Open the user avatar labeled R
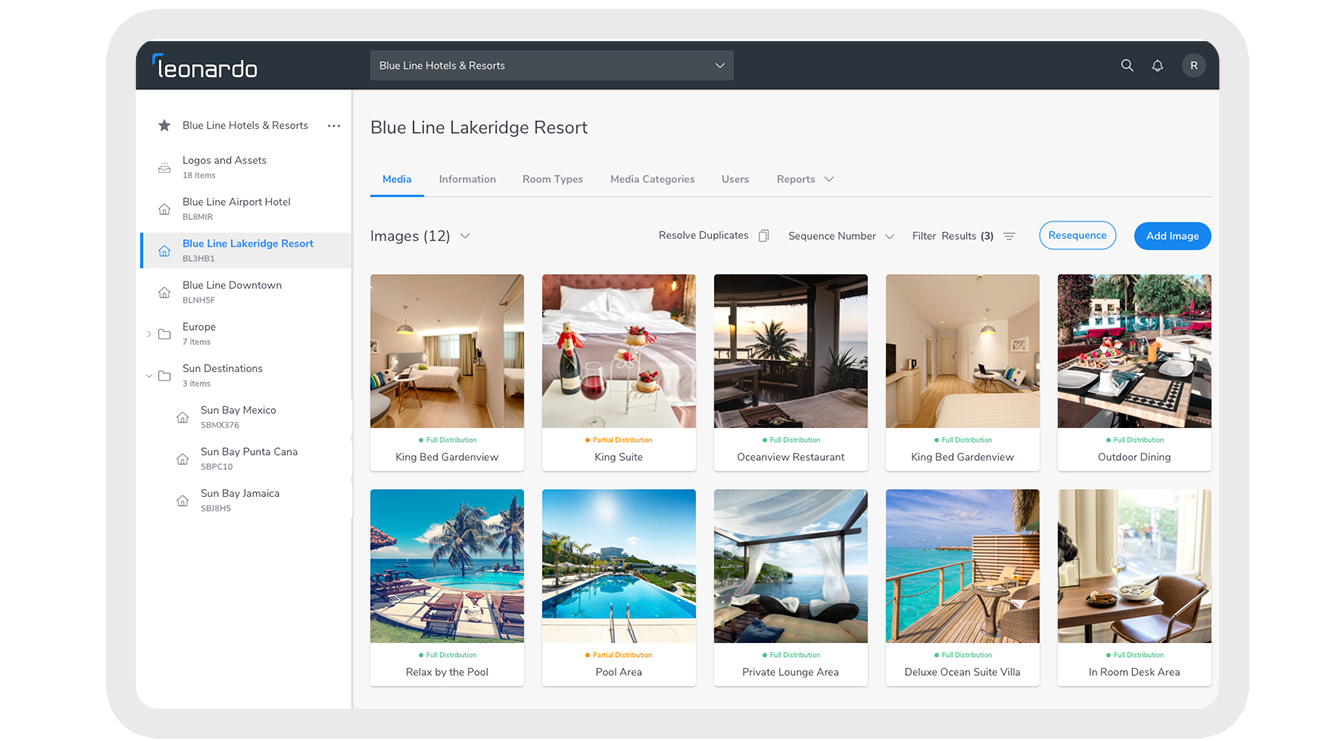1342x741 pixels. [1194, 65]
